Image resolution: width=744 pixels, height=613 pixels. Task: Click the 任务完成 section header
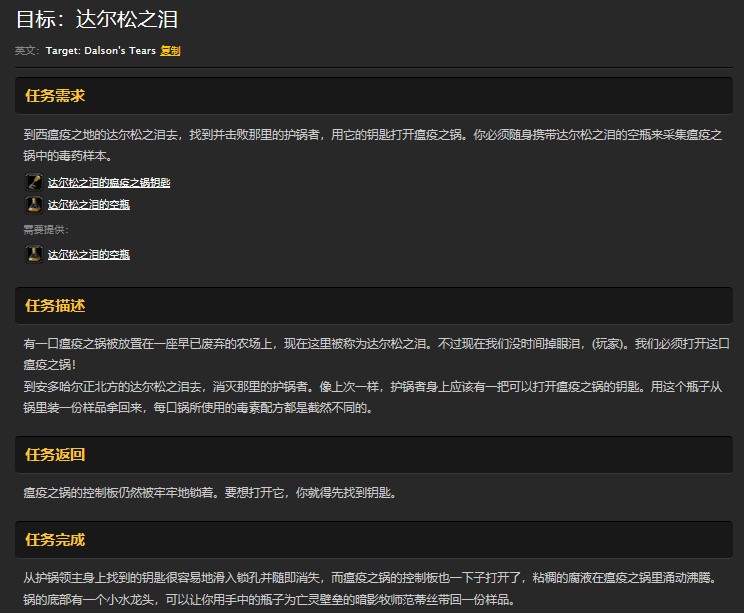coord(55,540)
